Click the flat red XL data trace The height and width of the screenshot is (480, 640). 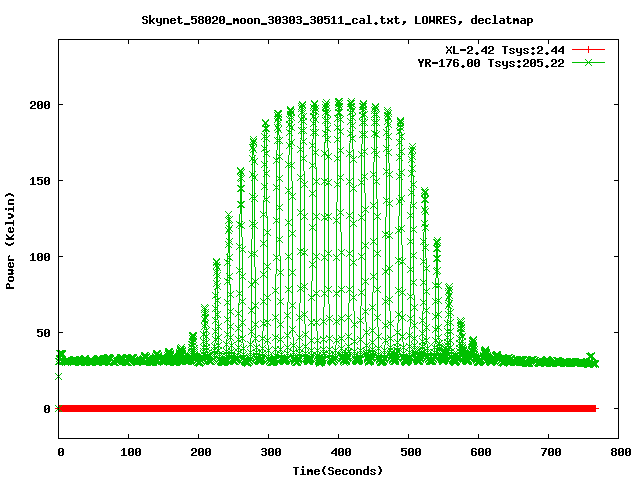pyautogui.click(x=327, y=408)
